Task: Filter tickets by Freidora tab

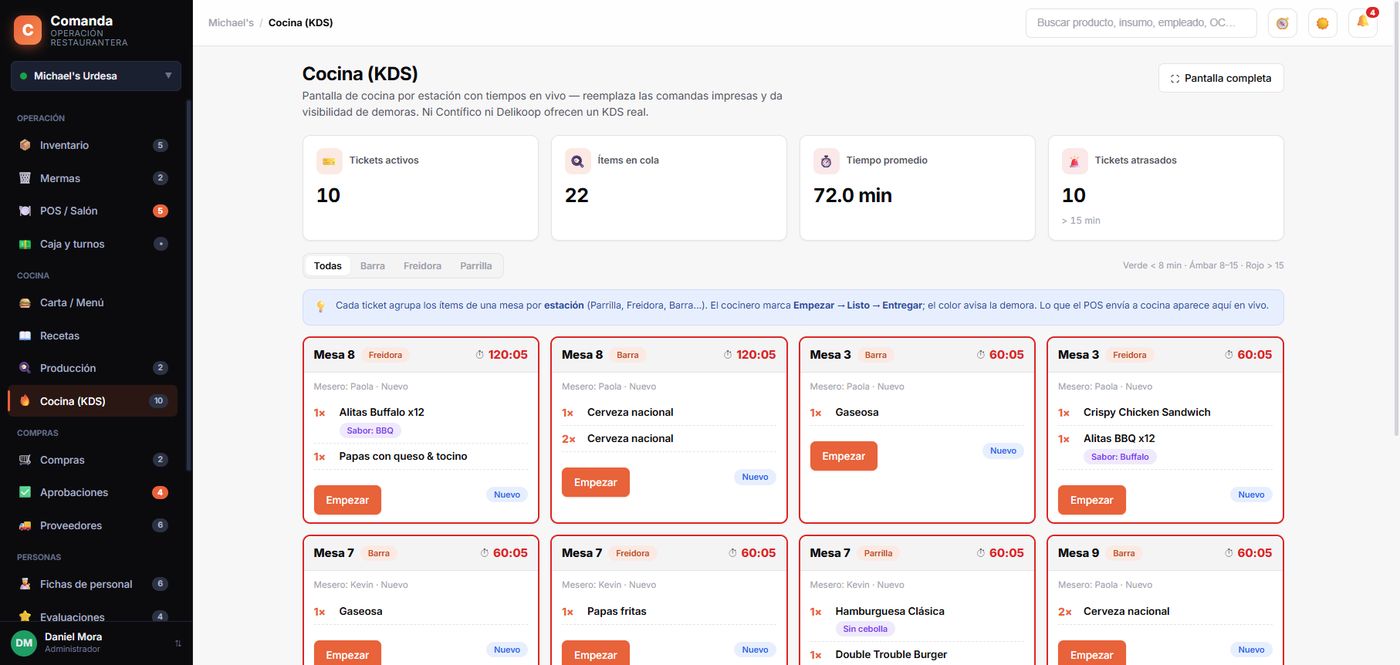Action: coord(422,266)
